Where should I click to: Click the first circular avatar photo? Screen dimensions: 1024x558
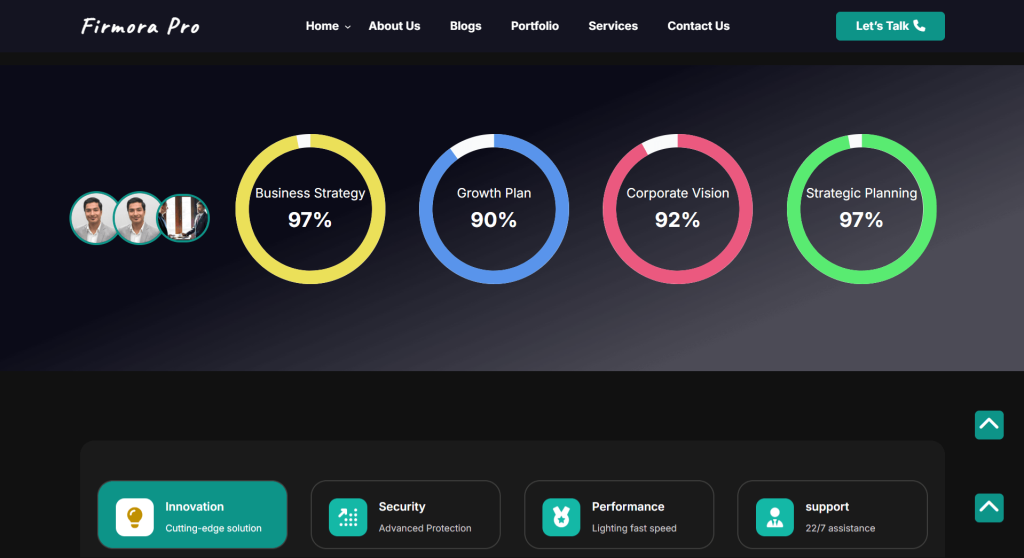[x=95, y=218]
